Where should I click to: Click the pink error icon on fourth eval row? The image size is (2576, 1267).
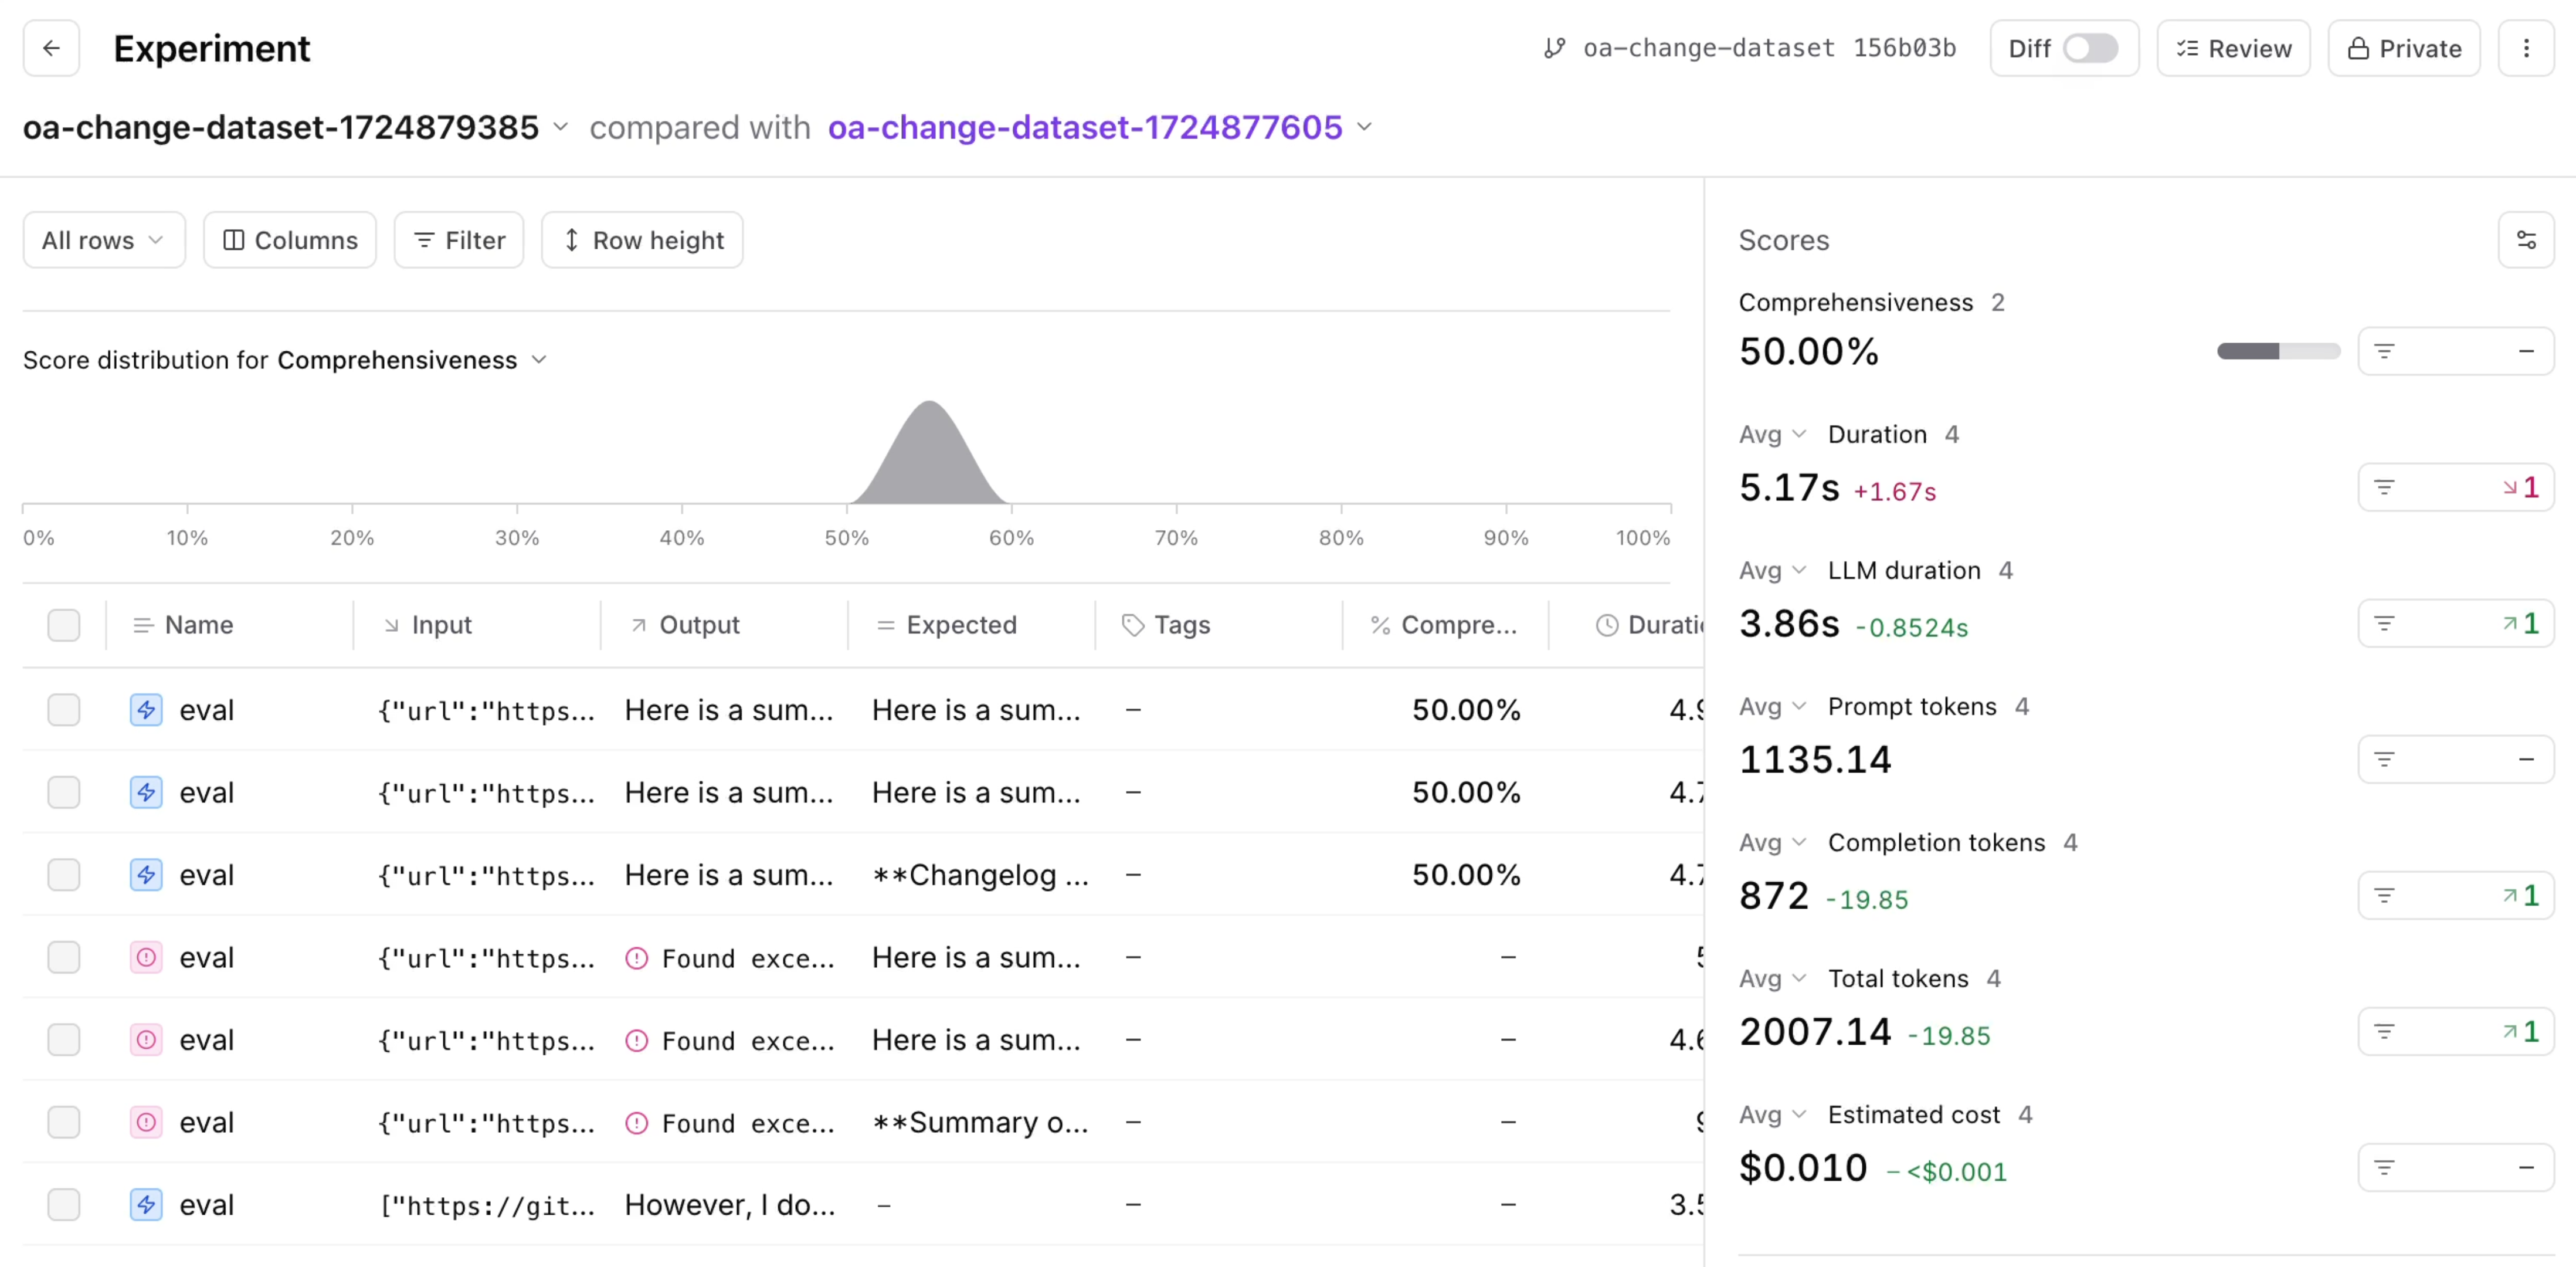tap(146, 957)
